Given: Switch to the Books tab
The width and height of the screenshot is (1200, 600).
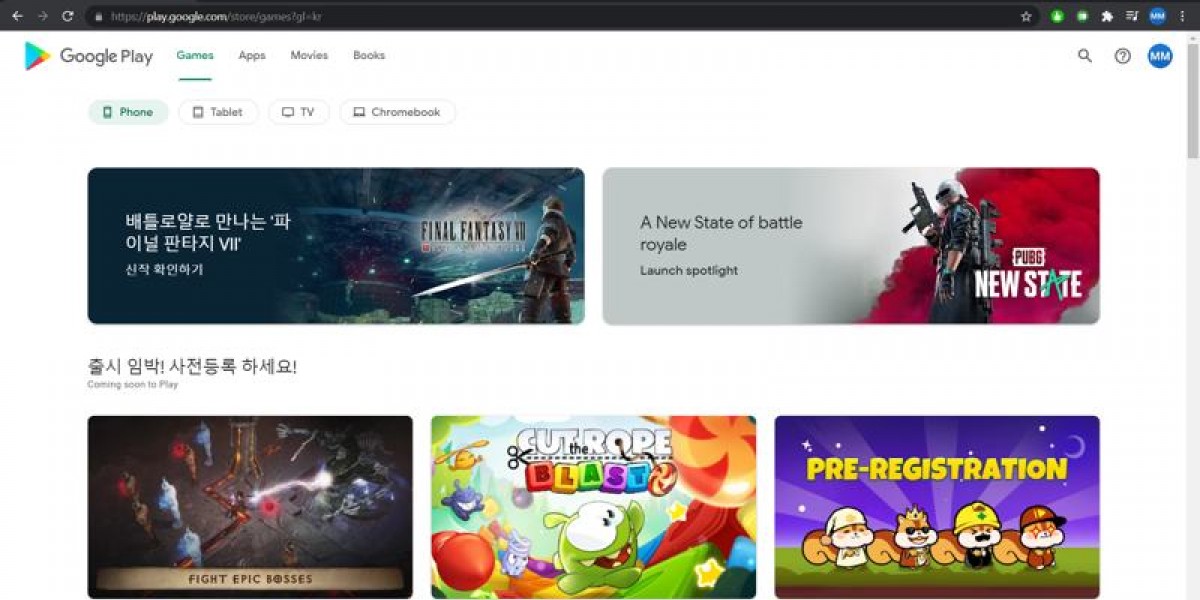Looking at the screenshot, I should 369,56.
